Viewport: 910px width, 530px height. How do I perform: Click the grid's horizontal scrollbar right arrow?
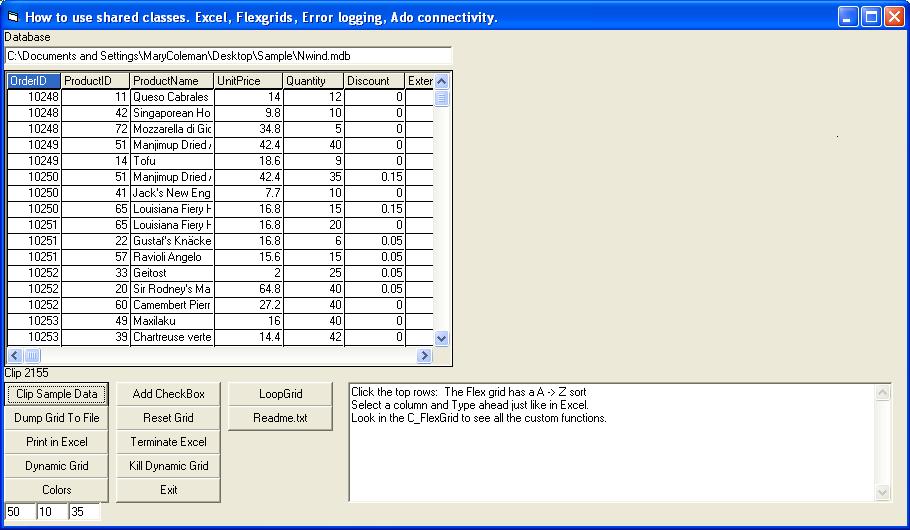coord(425,355)
